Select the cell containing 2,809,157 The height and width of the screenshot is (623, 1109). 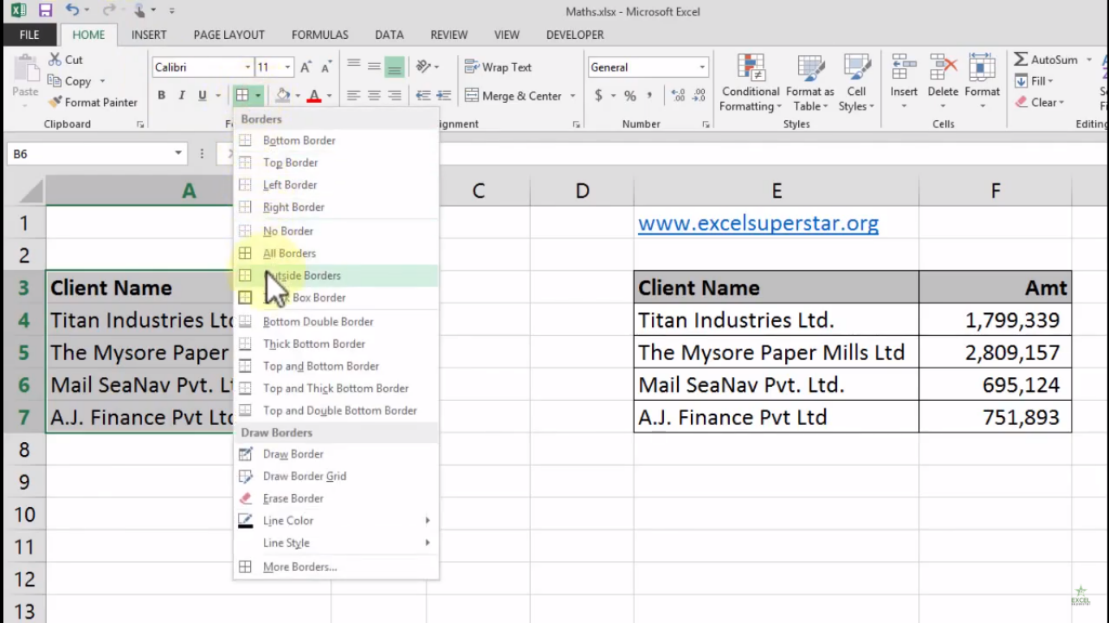tap(995, 352)
